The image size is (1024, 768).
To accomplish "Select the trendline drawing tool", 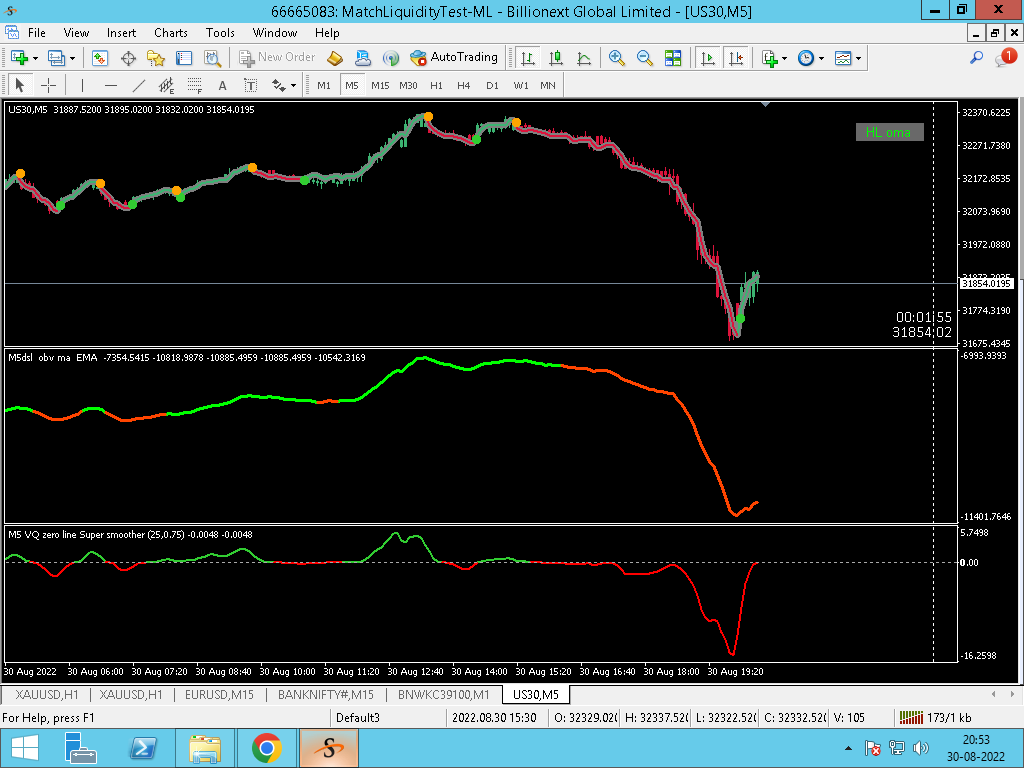I will pos(138,86).
